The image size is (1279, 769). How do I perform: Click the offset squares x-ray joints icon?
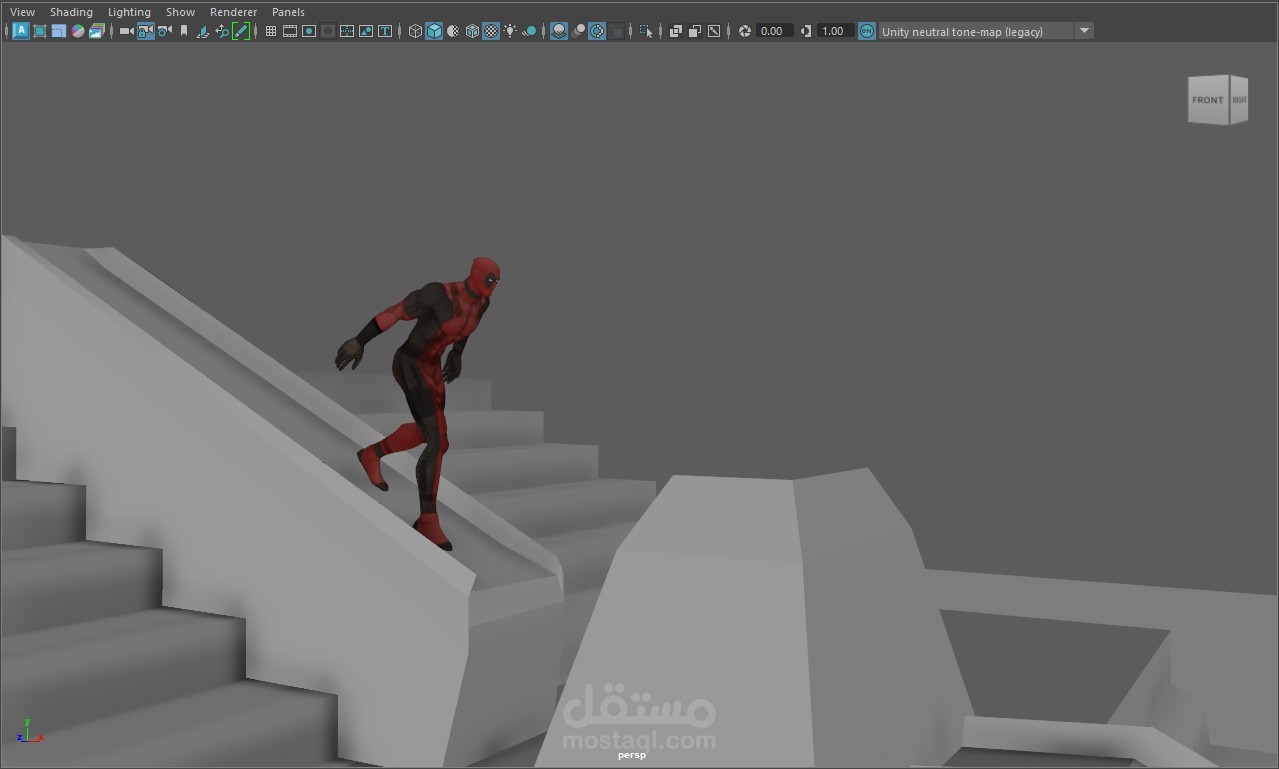click(x=695, y=31)
